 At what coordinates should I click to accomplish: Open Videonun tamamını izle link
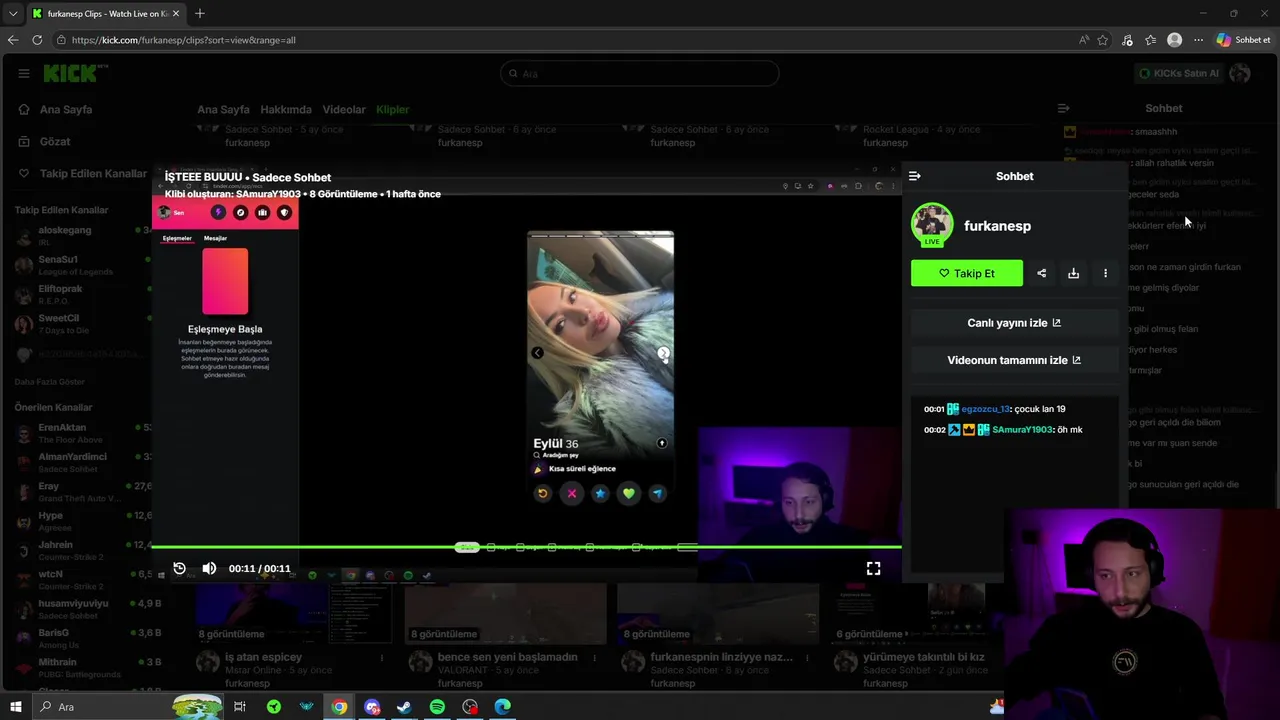click(1014, 360)
